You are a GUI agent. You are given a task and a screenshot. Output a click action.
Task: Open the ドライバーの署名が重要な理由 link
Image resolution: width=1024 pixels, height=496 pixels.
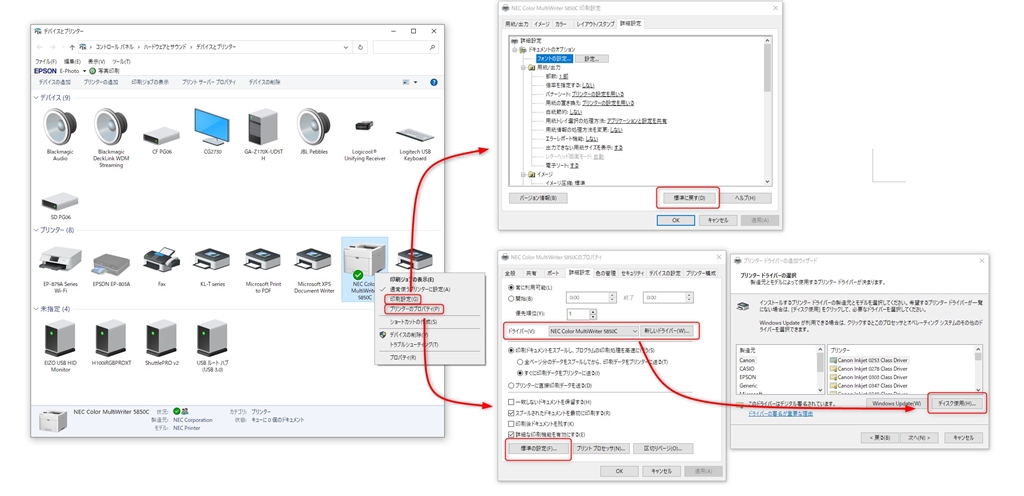click(x=780, y=414)
